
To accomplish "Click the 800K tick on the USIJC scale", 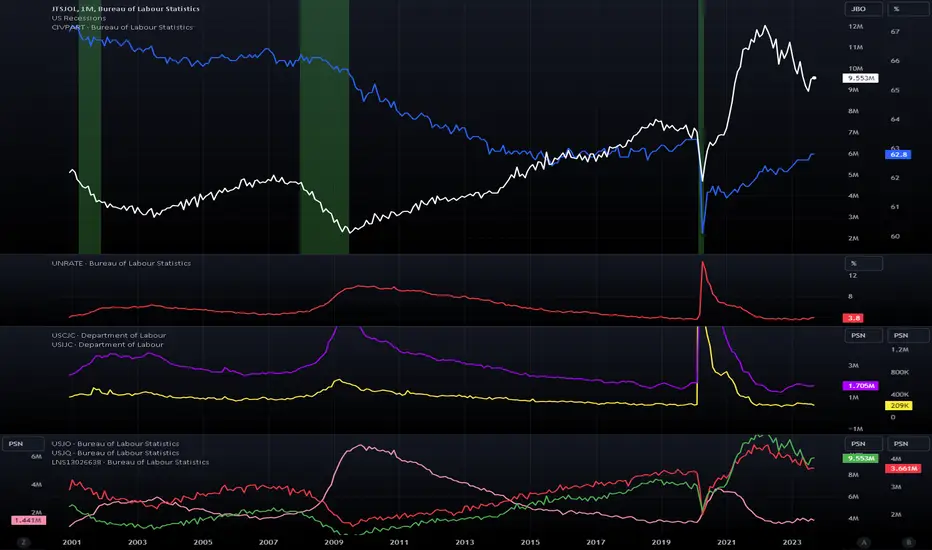I will pos(900,372).
